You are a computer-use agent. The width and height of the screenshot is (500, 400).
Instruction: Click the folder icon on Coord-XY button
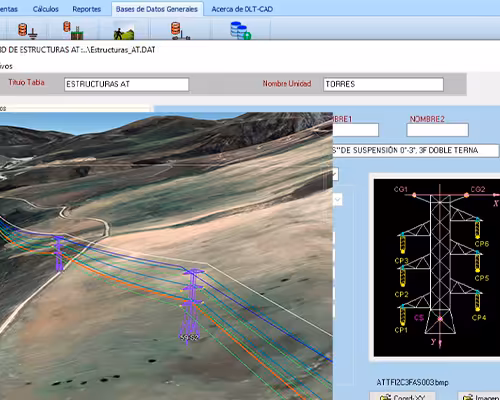pyautogui.click(x=385, y=397)
